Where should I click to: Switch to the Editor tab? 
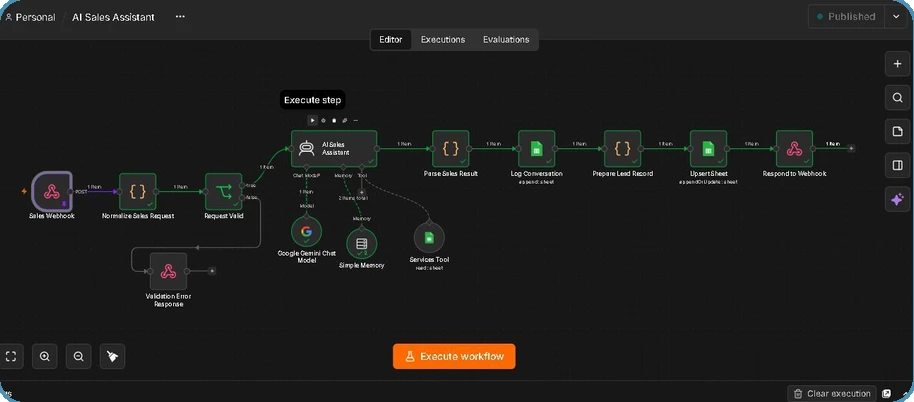(391, 40)
